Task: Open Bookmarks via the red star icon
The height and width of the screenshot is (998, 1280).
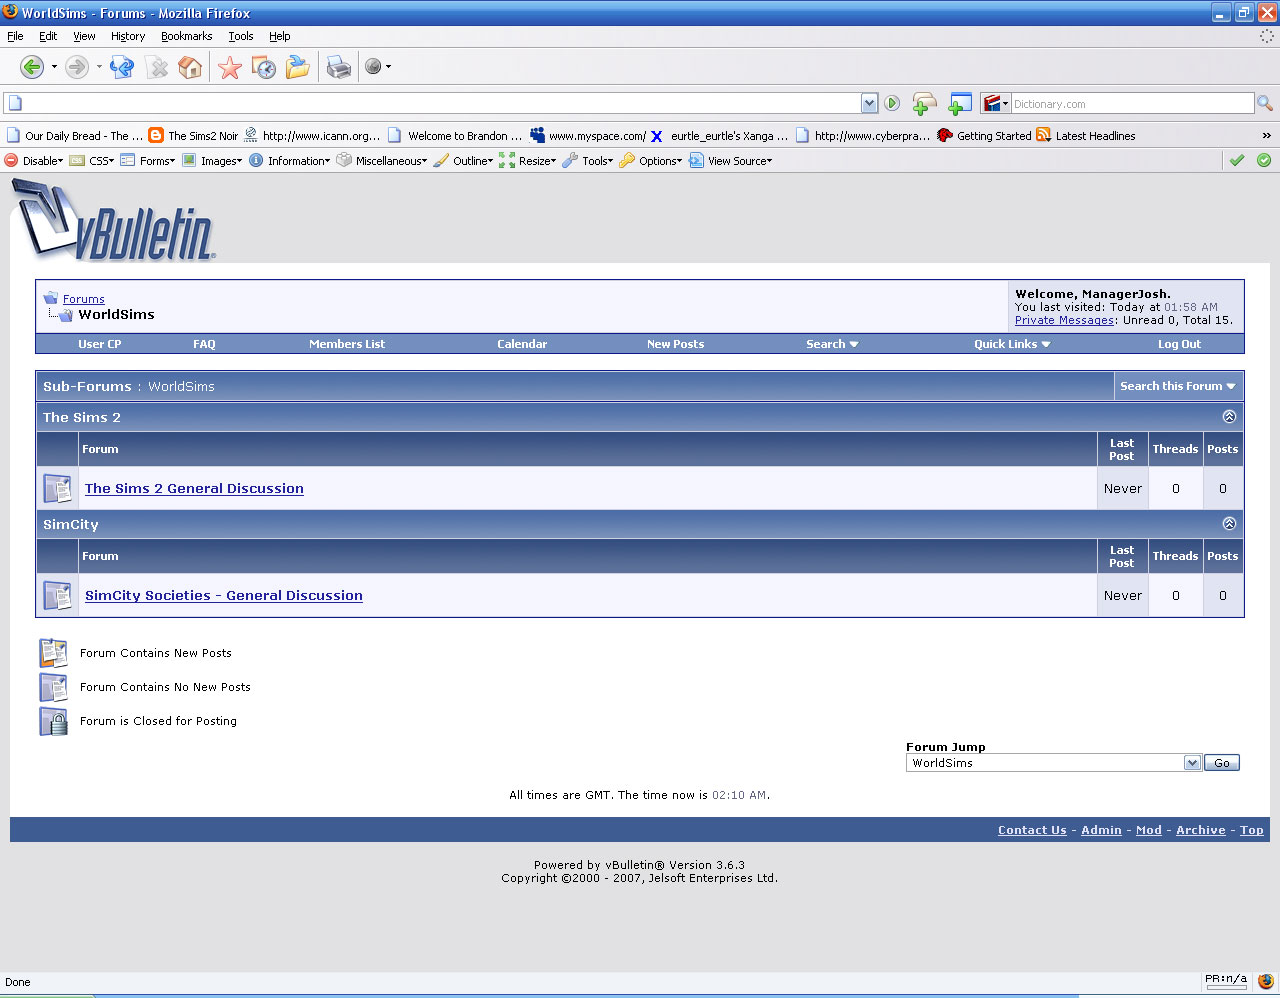Action: click(x=230, y=67)
